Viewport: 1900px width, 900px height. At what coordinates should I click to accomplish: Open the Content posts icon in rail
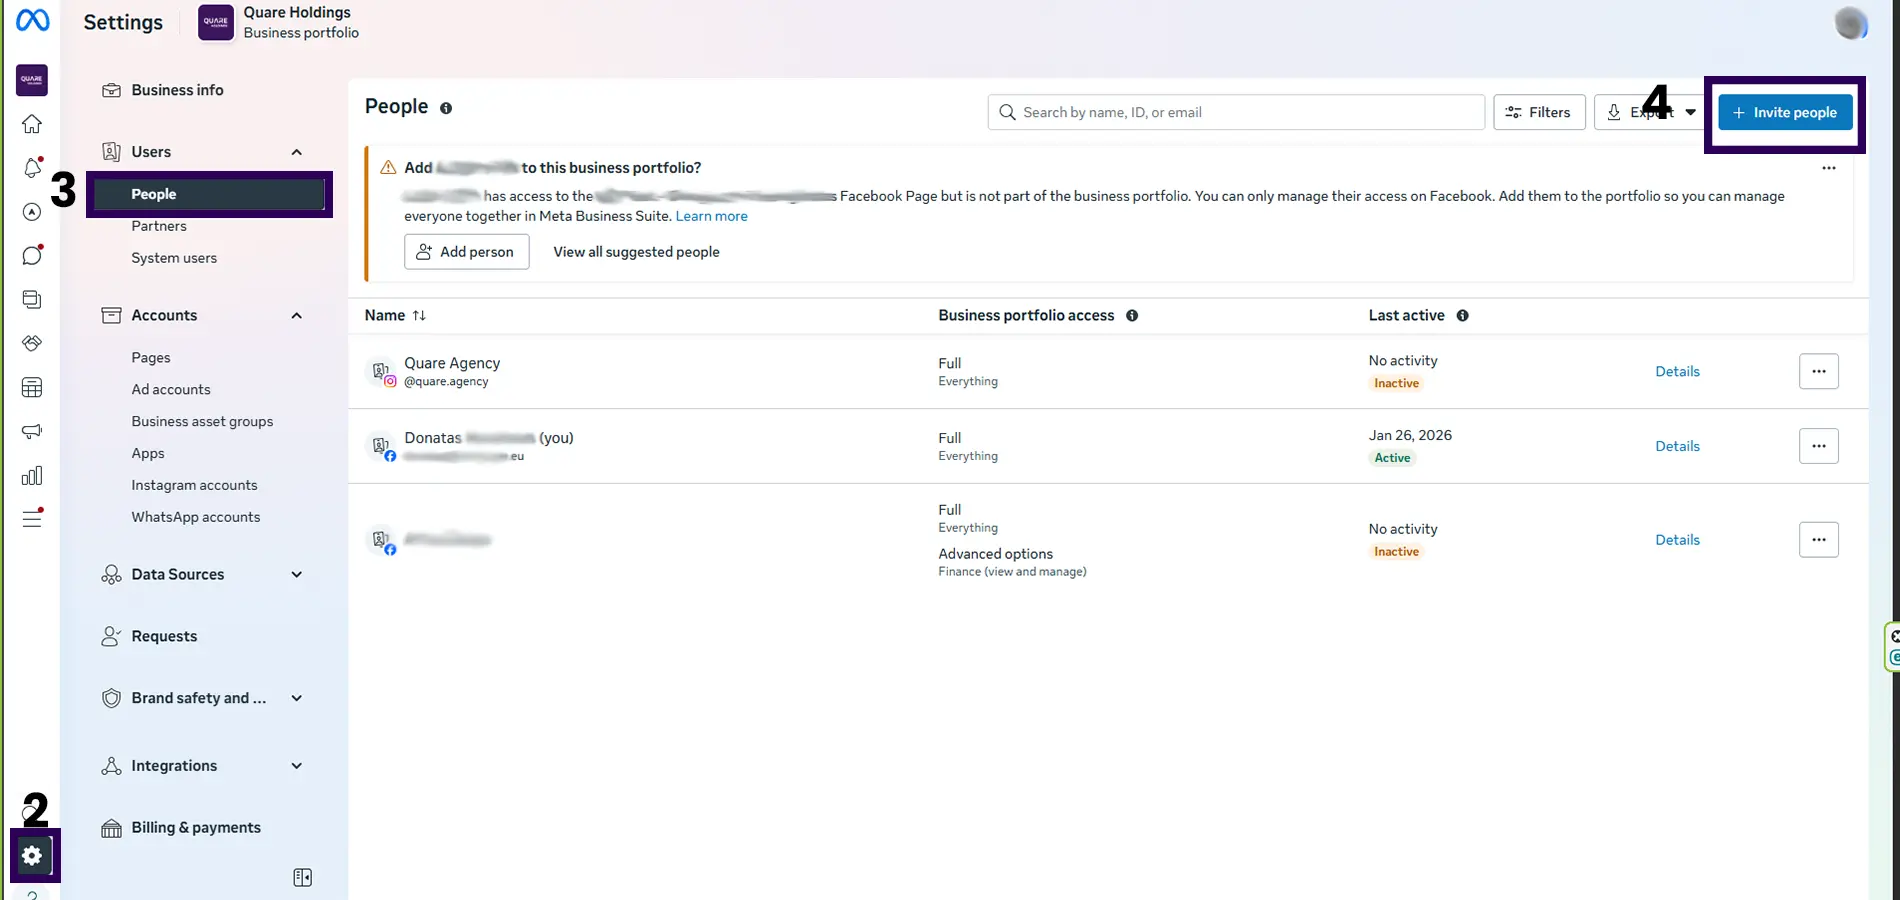click(32, 299)
